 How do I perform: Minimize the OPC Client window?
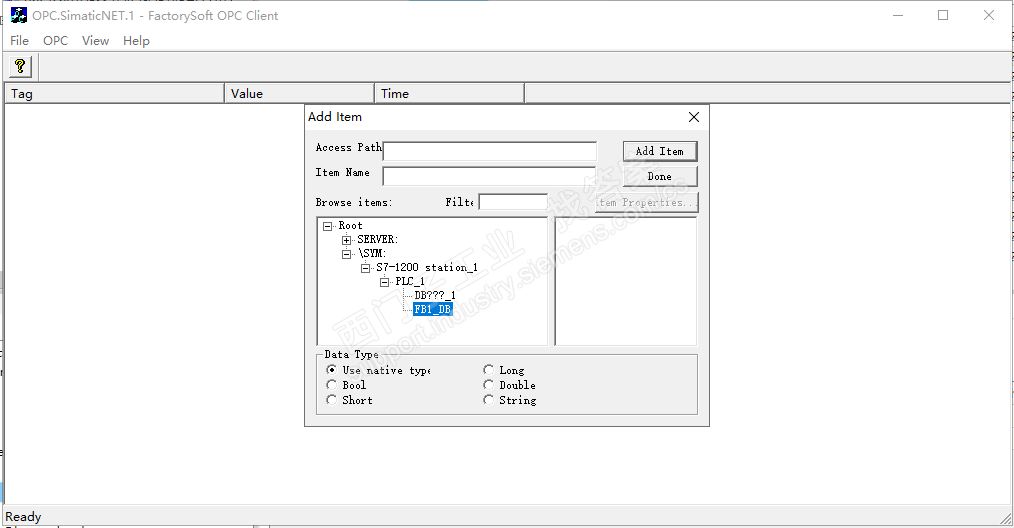[x=898, y=16]
